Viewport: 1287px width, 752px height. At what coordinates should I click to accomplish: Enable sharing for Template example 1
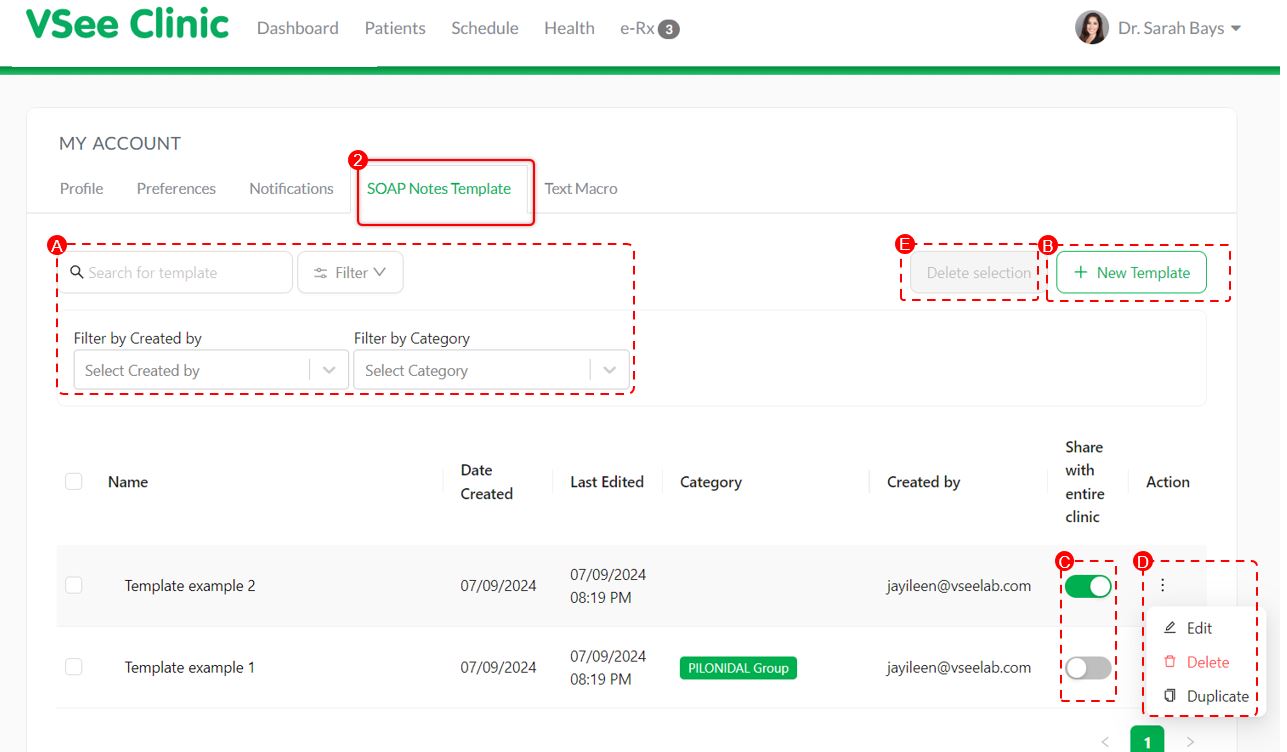coord(1088,668)
